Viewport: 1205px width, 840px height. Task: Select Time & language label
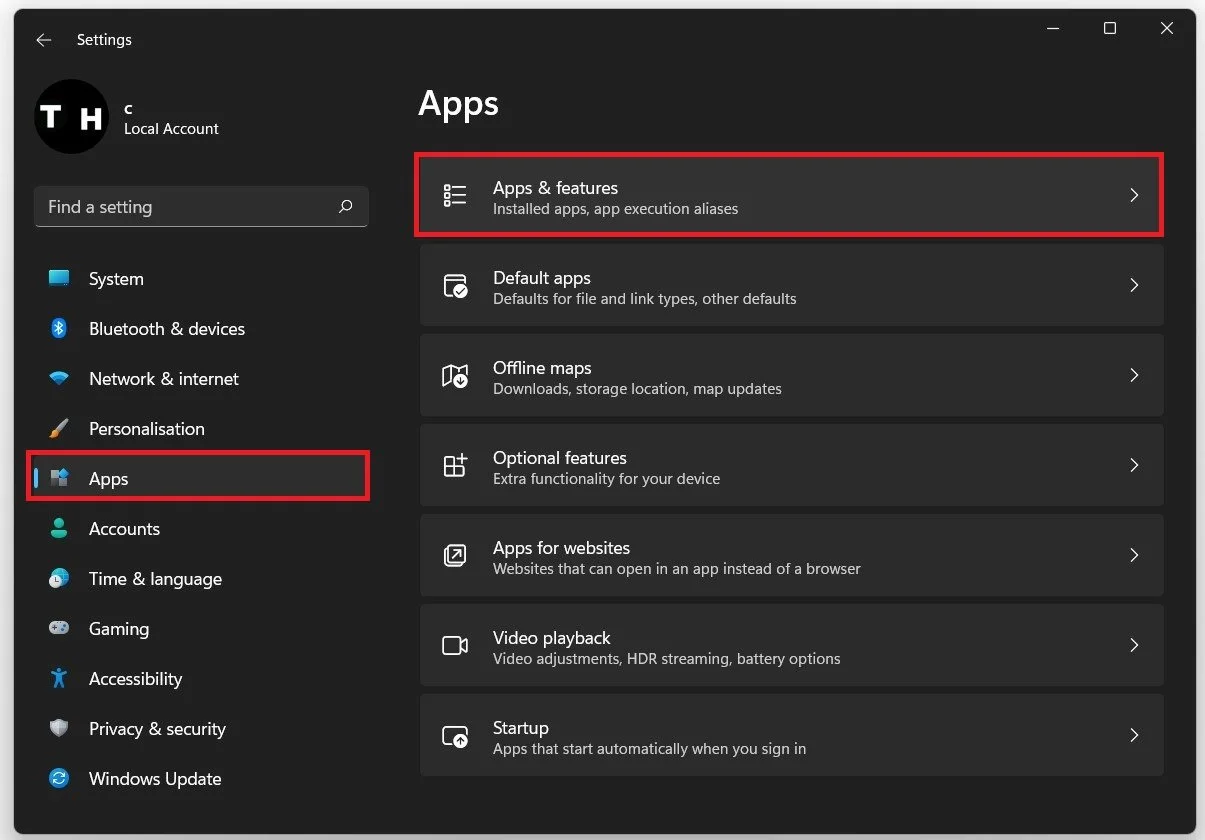(155, 579)
